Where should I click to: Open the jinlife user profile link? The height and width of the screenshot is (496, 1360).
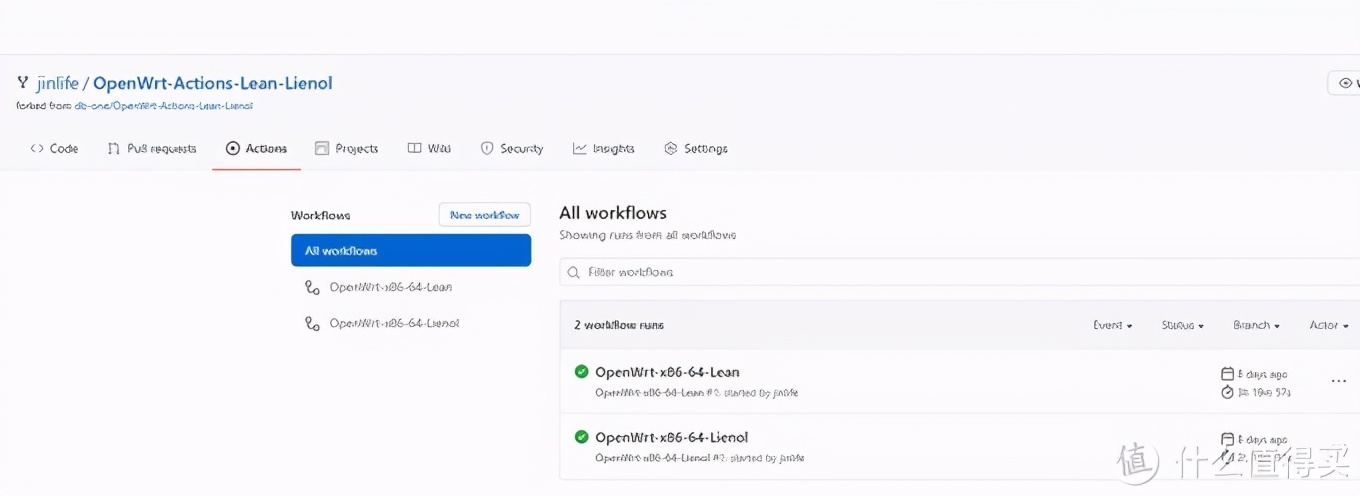tap(57, 83)
